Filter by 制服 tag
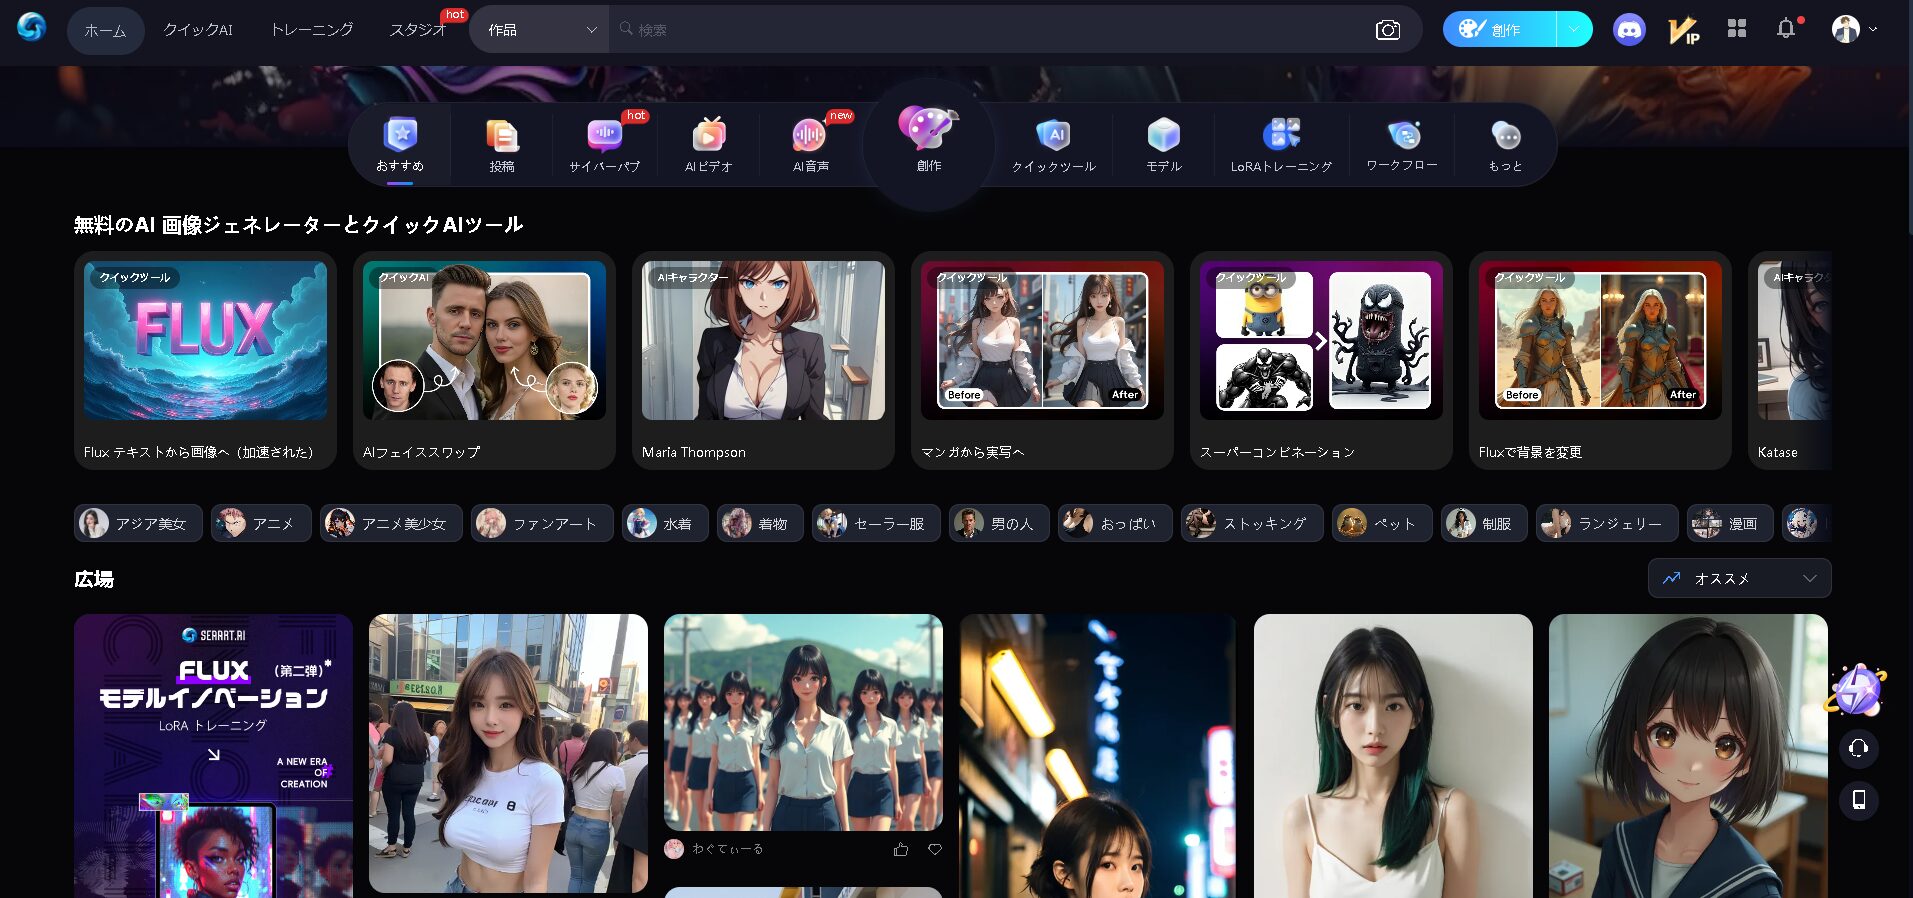 click(x=1483, y=523)
